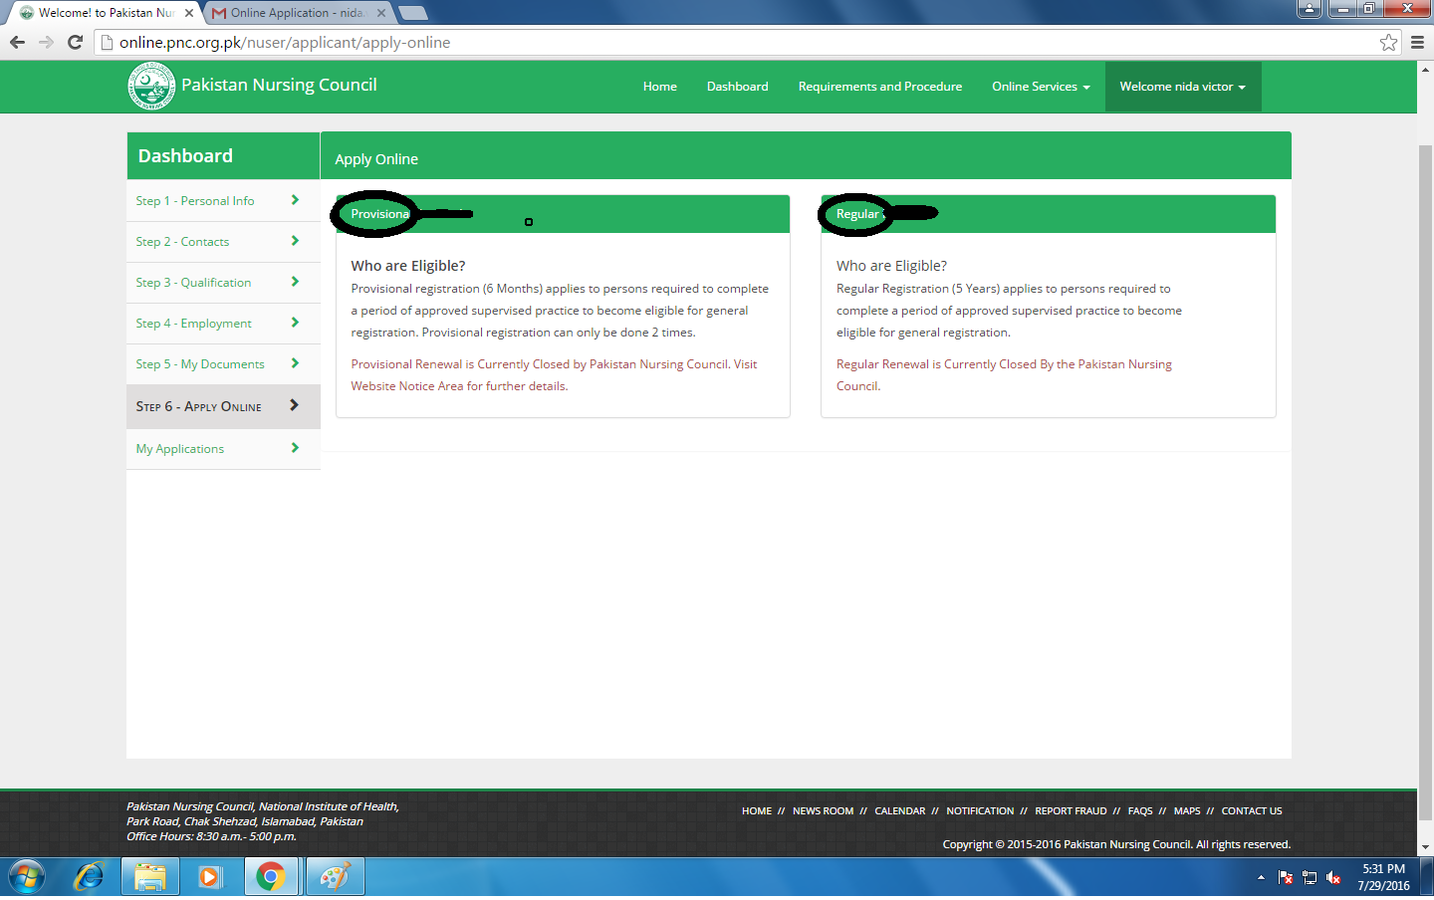1434x900 pixels.
Task: Open Dashboard from the top navigation
Action: point(738,87)
